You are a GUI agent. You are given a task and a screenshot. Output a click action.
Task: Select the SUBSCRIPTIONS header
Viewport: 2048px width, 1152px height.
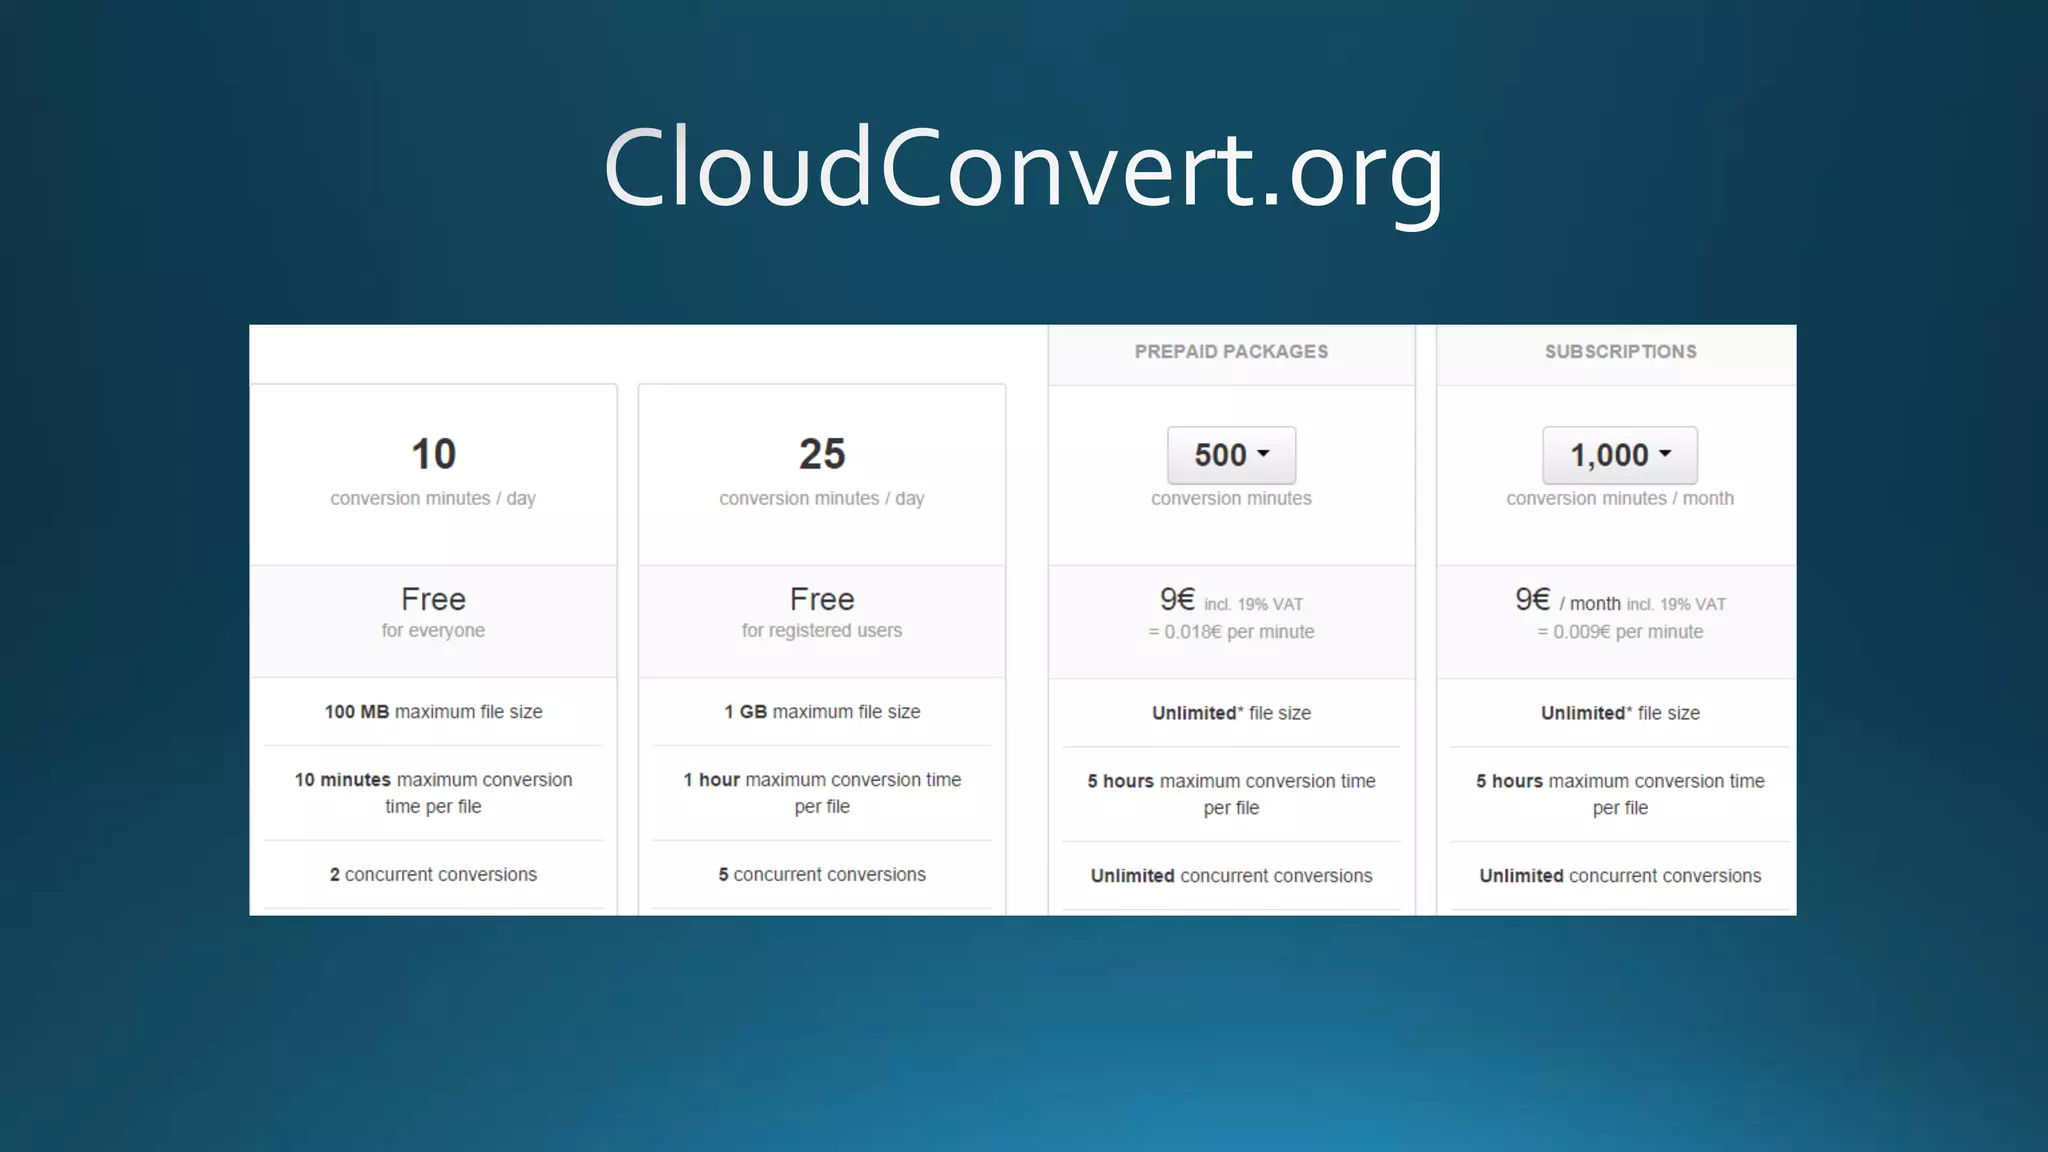click(1620, 352)
